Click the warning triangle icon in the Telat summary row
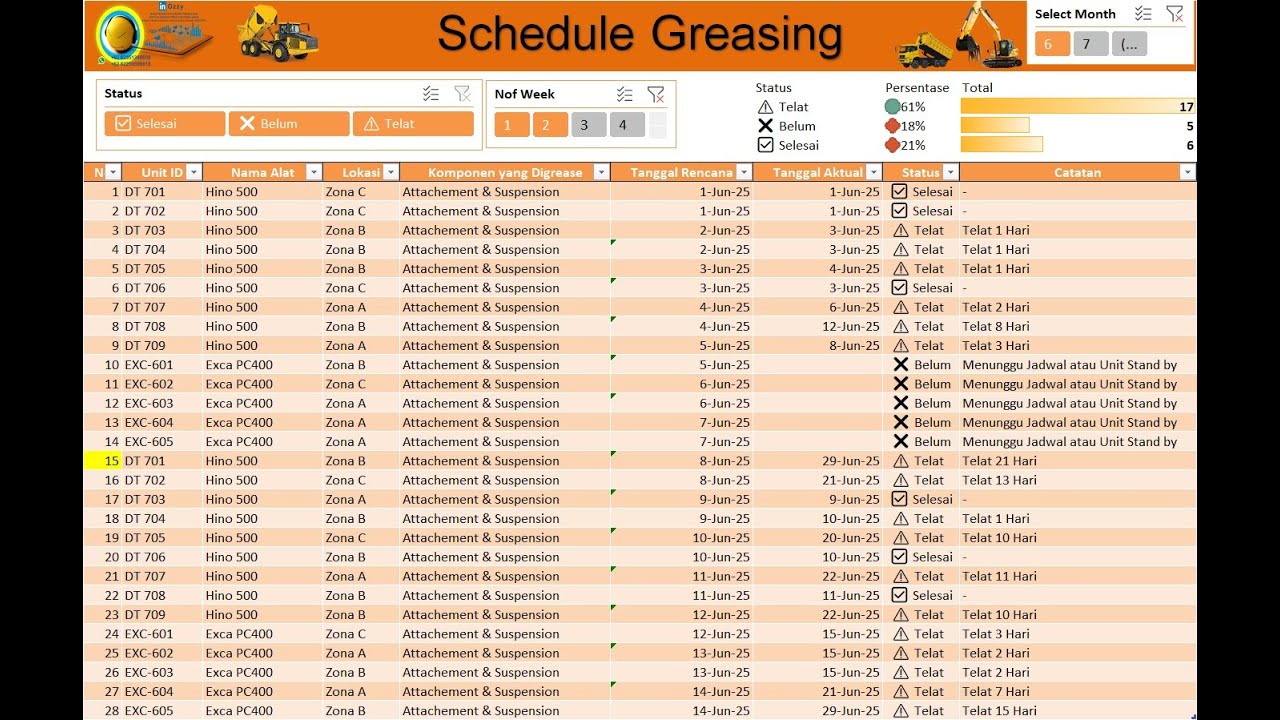Screen dimensions: 1280x720 pyautogui.click(x=766, y=107)
